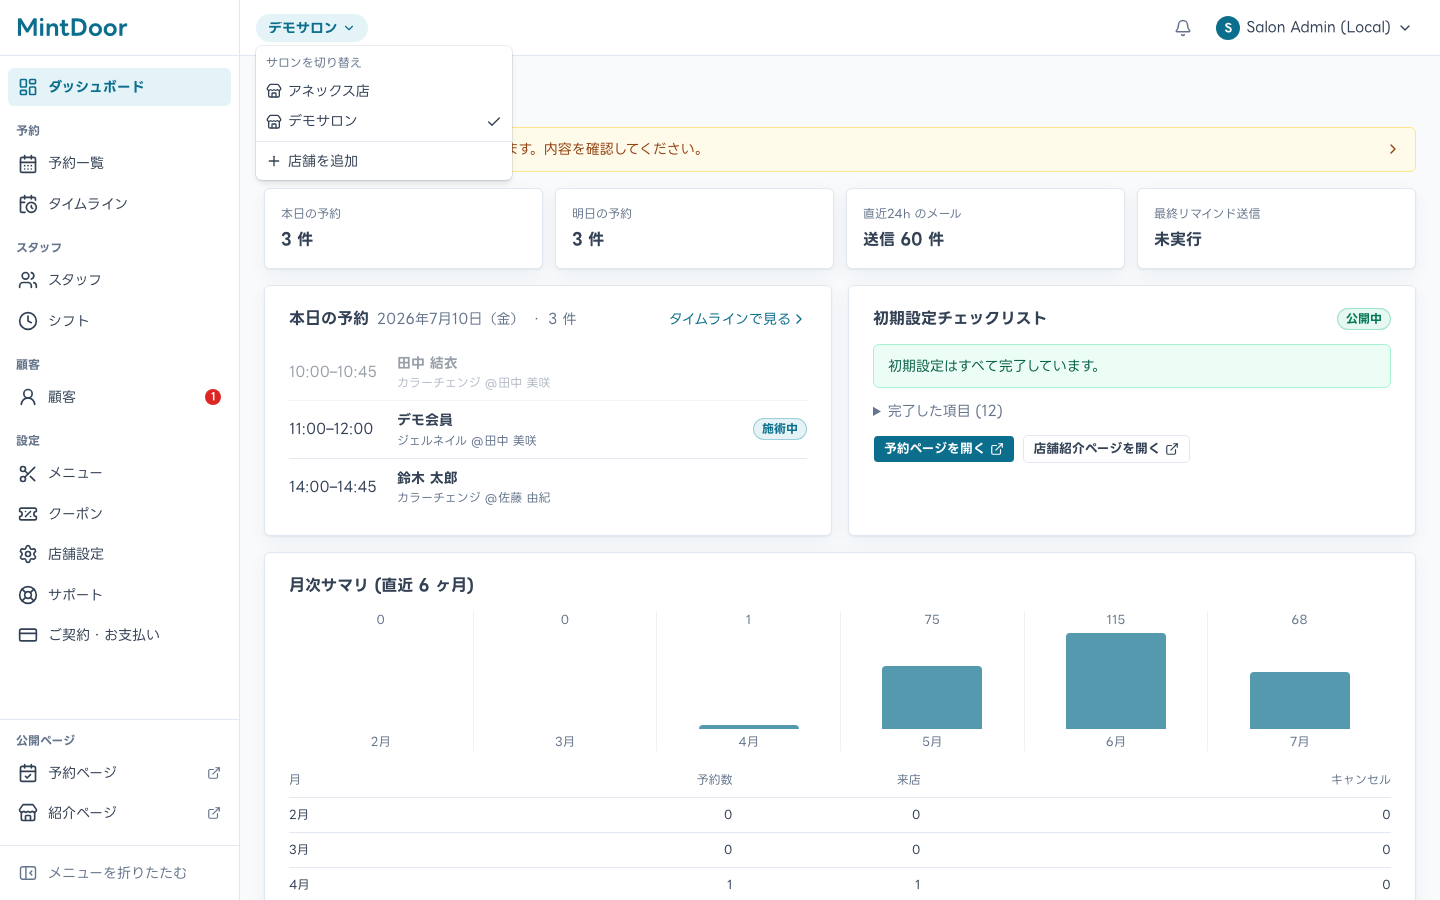
Task: Follow the タイムラインで見る link
Action: pos(736,319)
